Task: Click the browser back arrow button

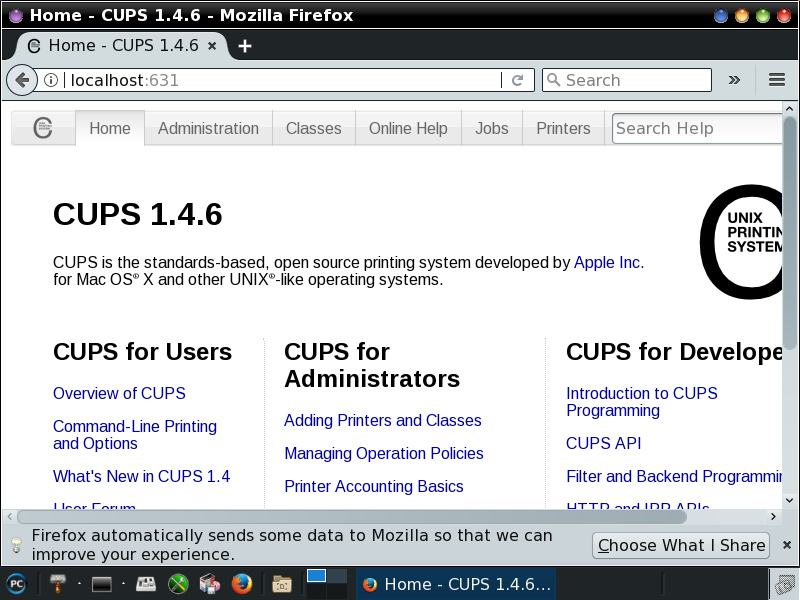Action: pyautogui.click(x=21, y=80)
